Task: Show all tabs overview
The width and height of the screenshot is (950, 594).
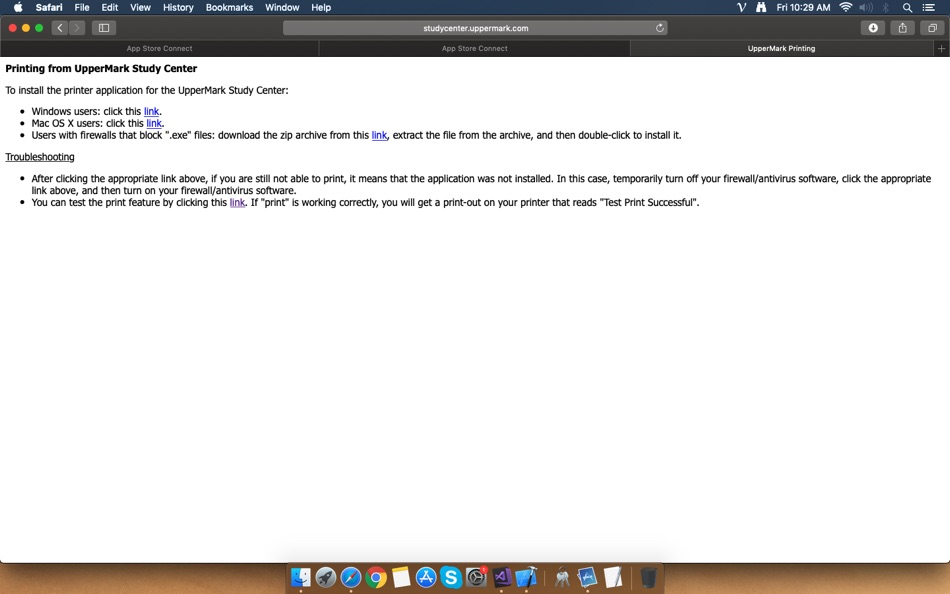Action: (932, 28)
